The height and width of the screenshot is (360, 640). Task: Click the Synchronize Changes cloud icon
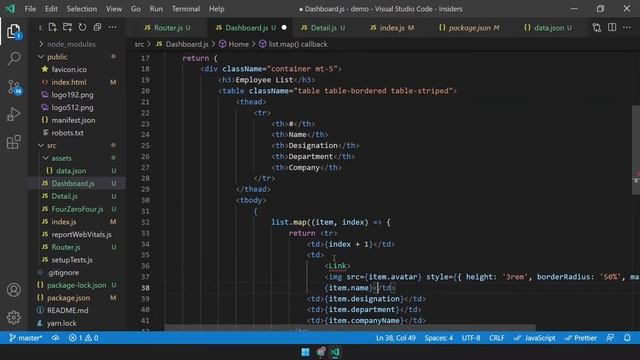55,338
